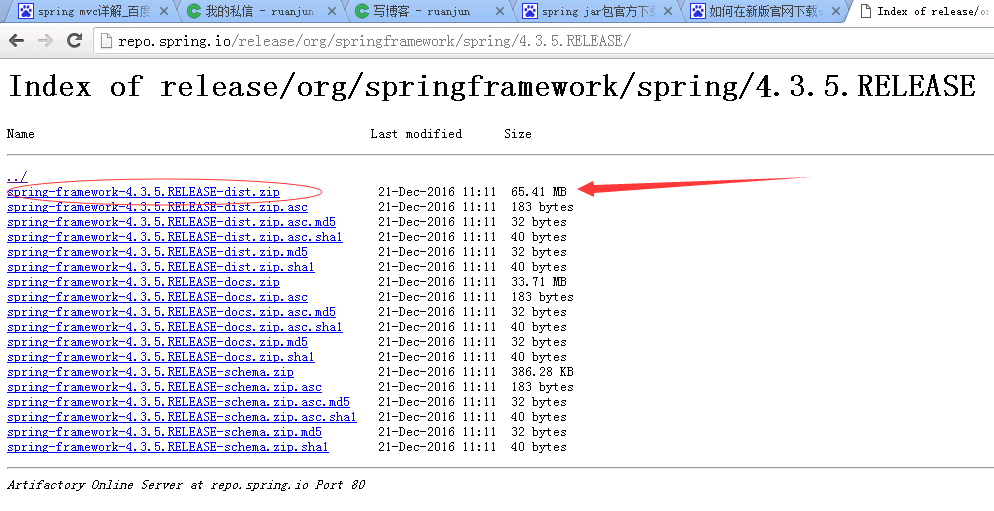Download spring-framework-4.3.5.RELEASE-schema.zip
The width and height of the screenshot is (994, 511).
click(150, 372)
